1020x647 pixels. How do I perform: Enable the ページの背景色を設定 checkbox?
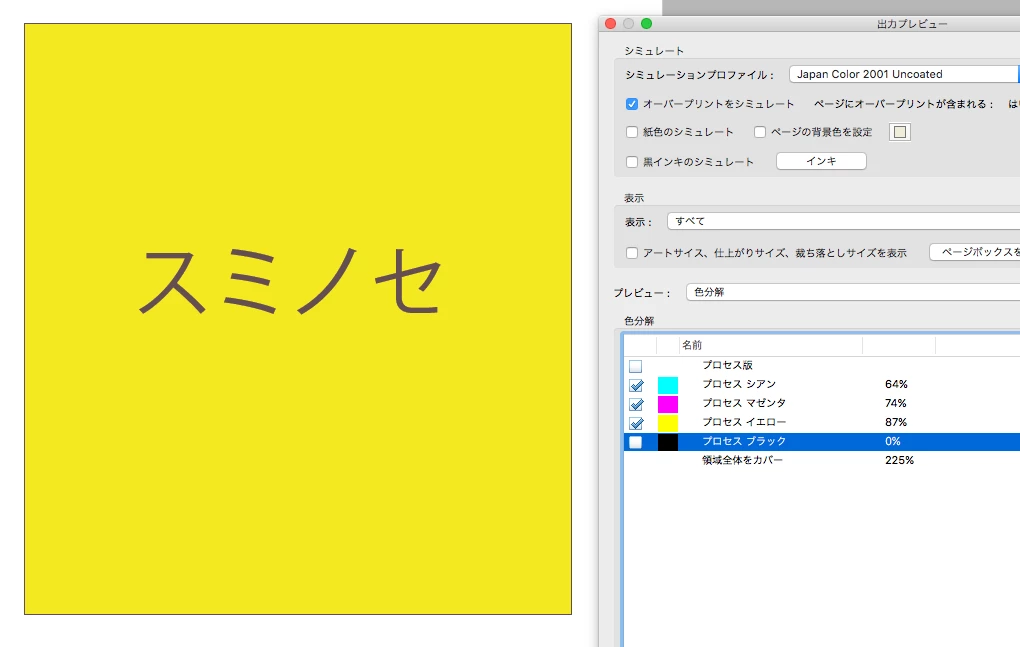click(x=760, y=132)
